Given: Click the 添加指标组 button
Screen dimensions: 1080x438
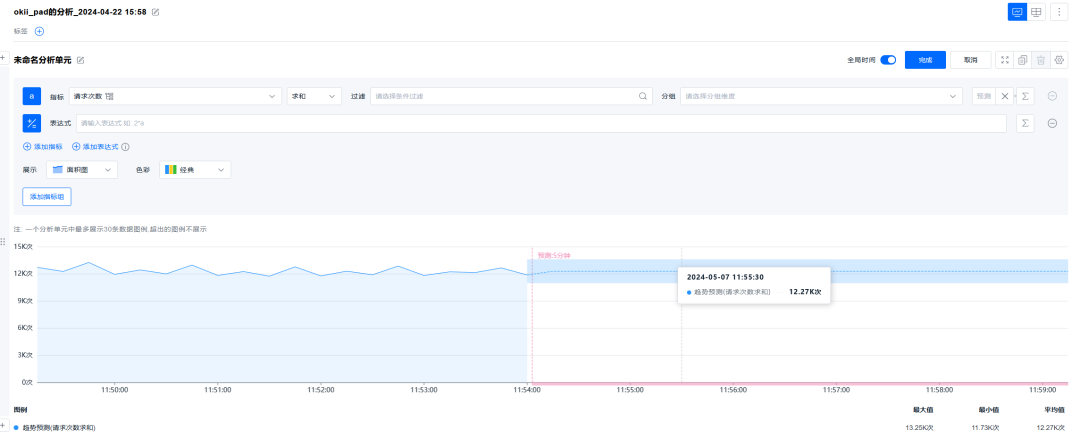Looking at the screenshot, I should coord(47,197).
